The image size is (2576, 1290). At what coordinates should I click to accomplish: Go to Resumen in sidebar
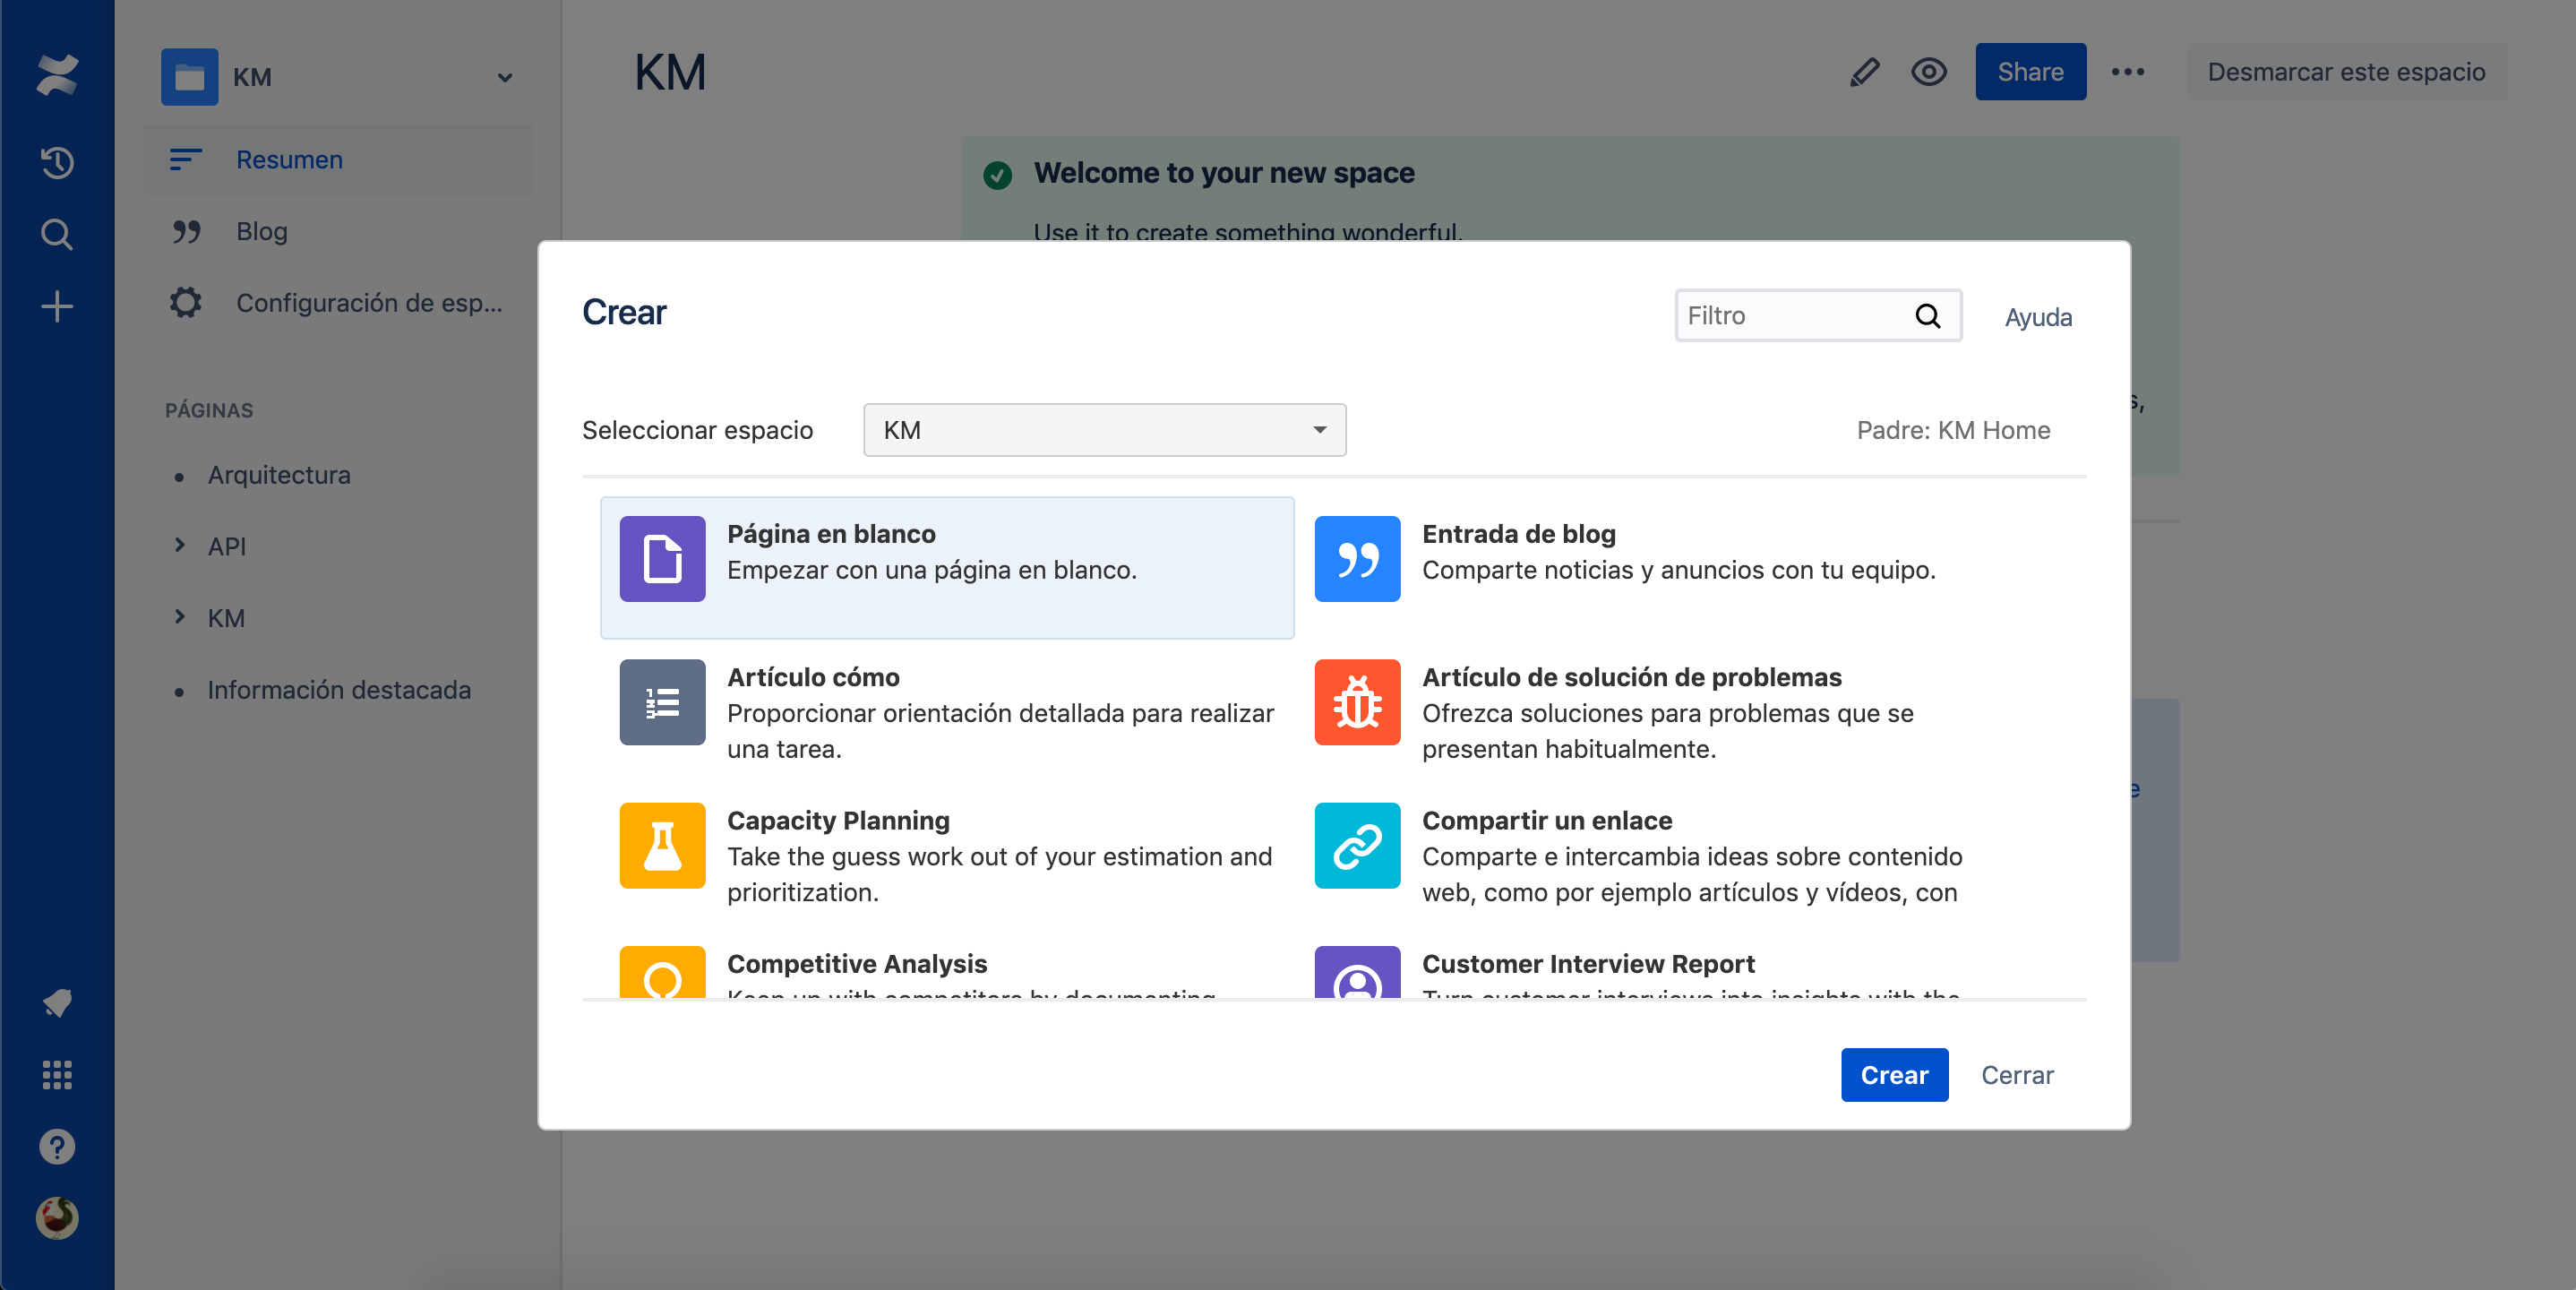[289, 159]
